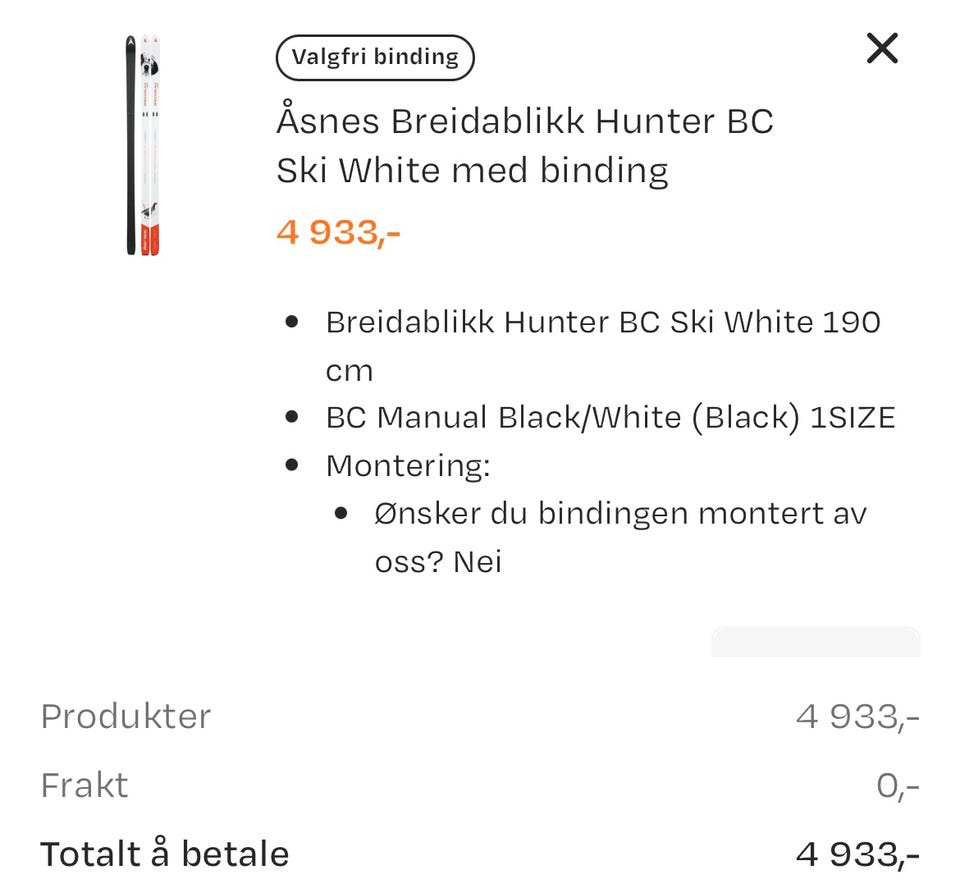Click the bold 4 933,- total amount

(x=857, y=854)
